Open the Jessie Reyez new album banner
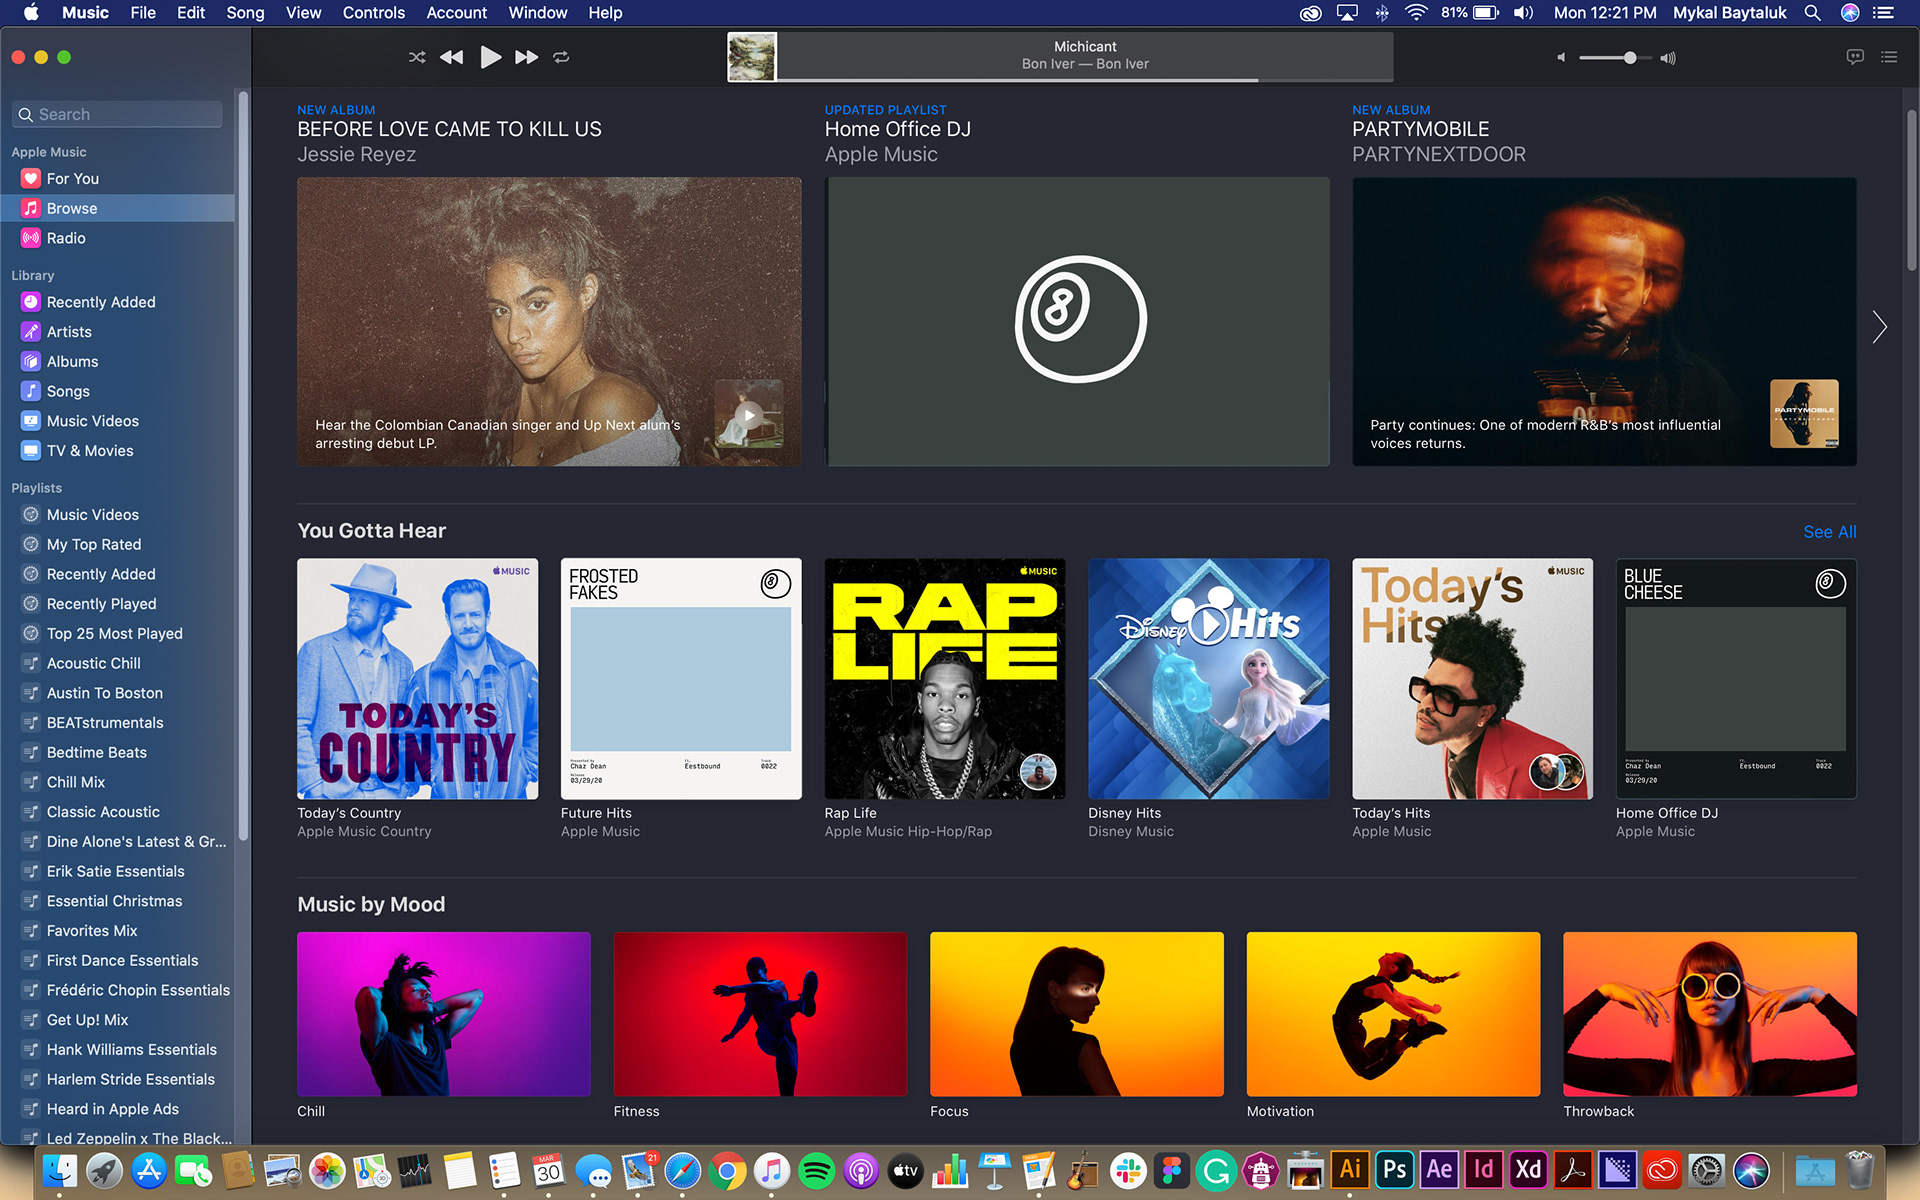1920x1200 pixels. (x=549, y=322)
